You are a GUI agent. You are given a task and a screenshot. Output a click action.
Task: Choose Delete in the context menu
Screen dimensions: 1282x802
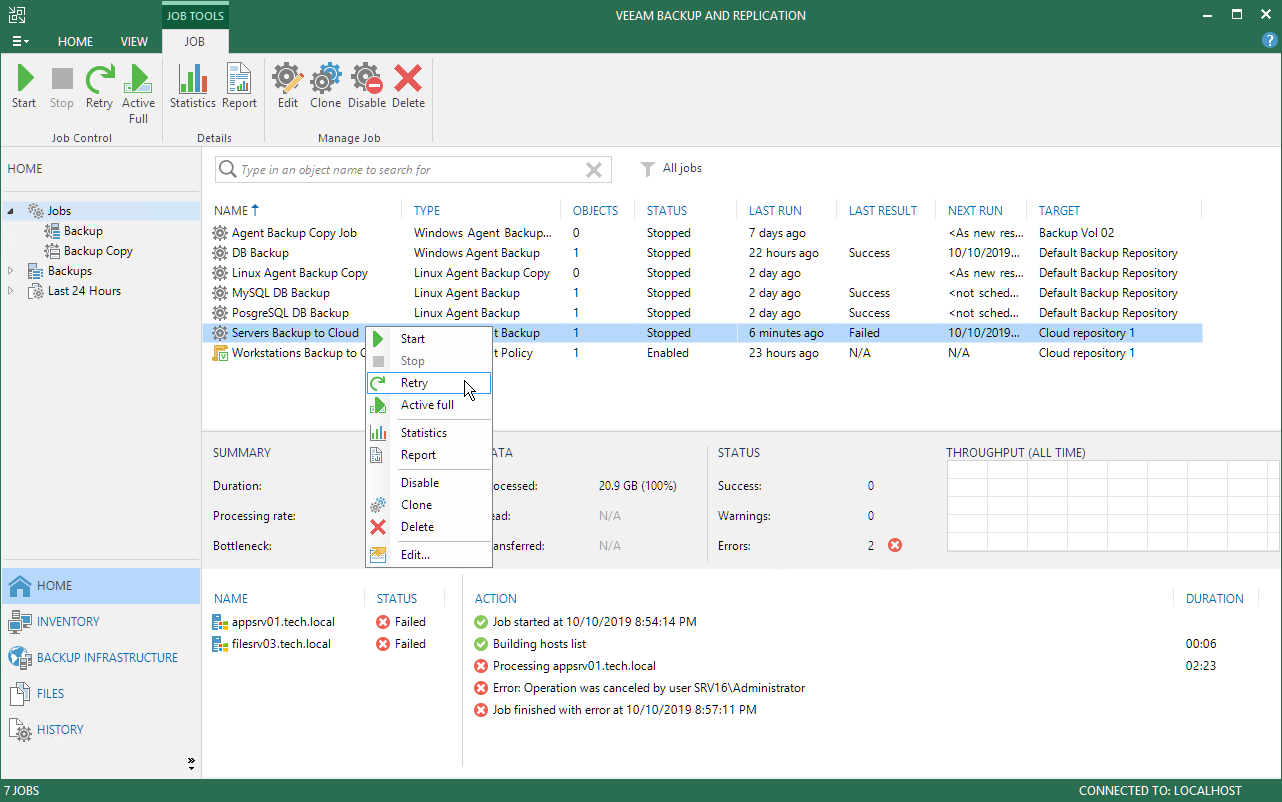(x=429, y=527)
